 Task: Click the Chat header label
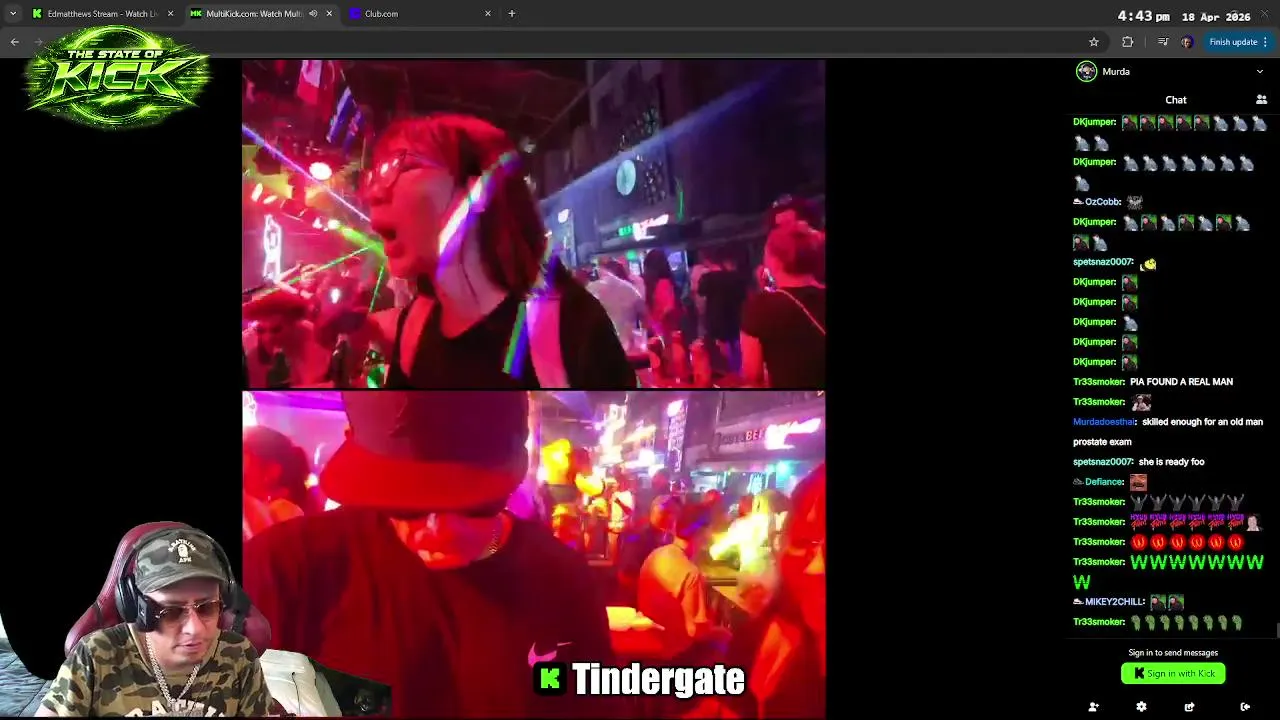tap(1176, 100)
